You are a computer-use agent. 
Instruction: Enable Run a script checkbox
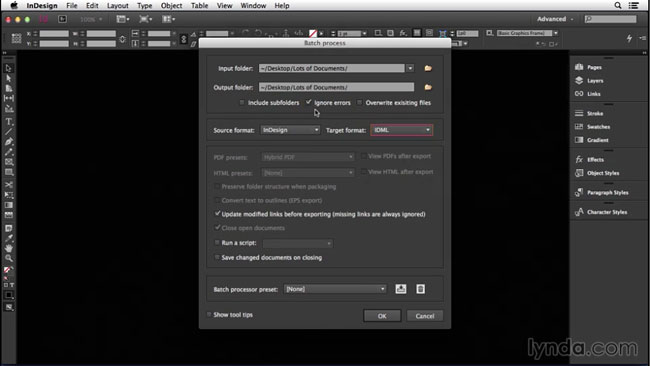(217, 242)
